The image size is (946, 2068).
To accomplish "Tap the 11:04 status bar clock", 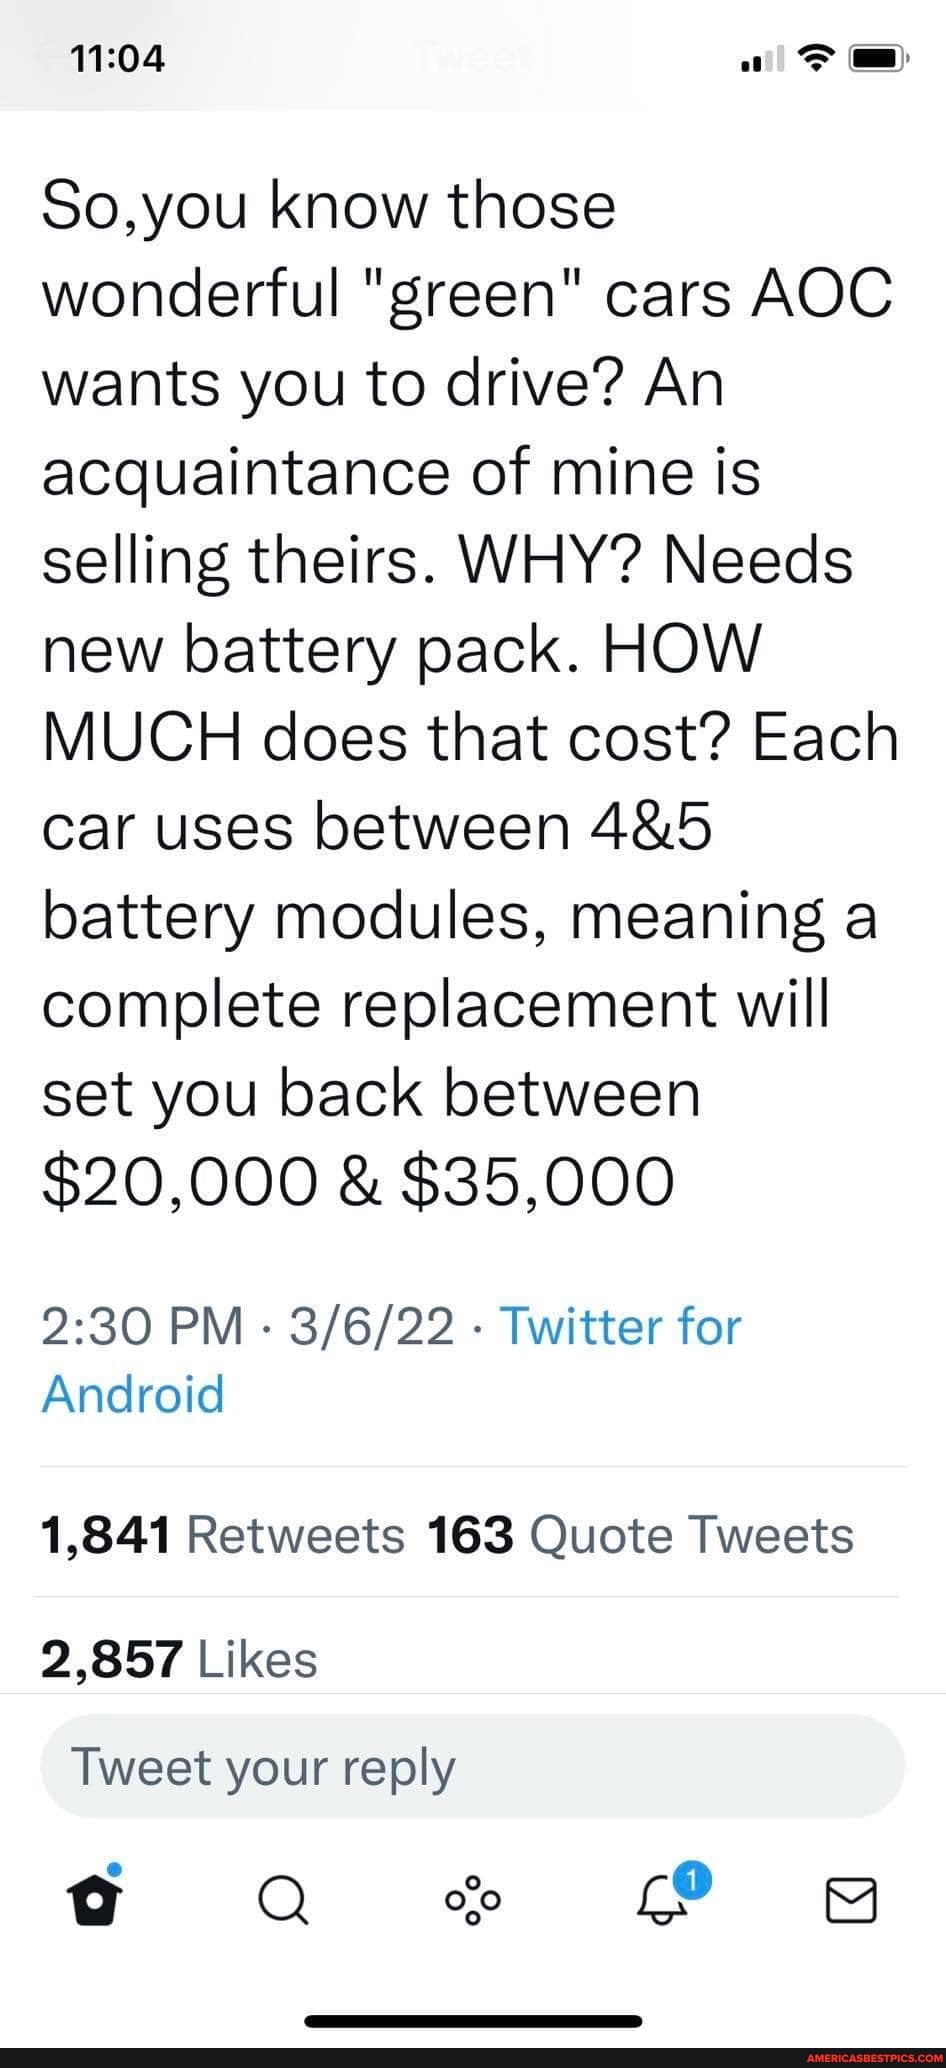I will point(118,61).
